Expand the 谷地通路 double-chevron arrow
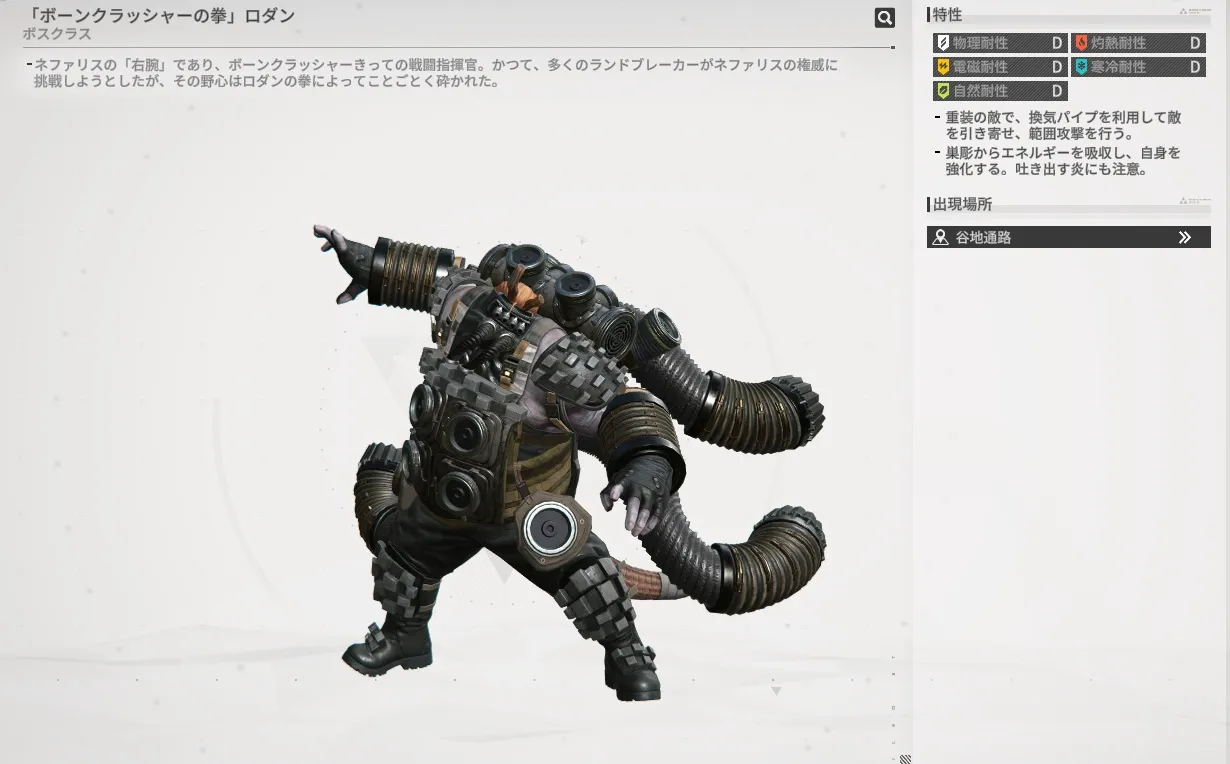Screen dimensions: 1230x764 (1184, 238)
